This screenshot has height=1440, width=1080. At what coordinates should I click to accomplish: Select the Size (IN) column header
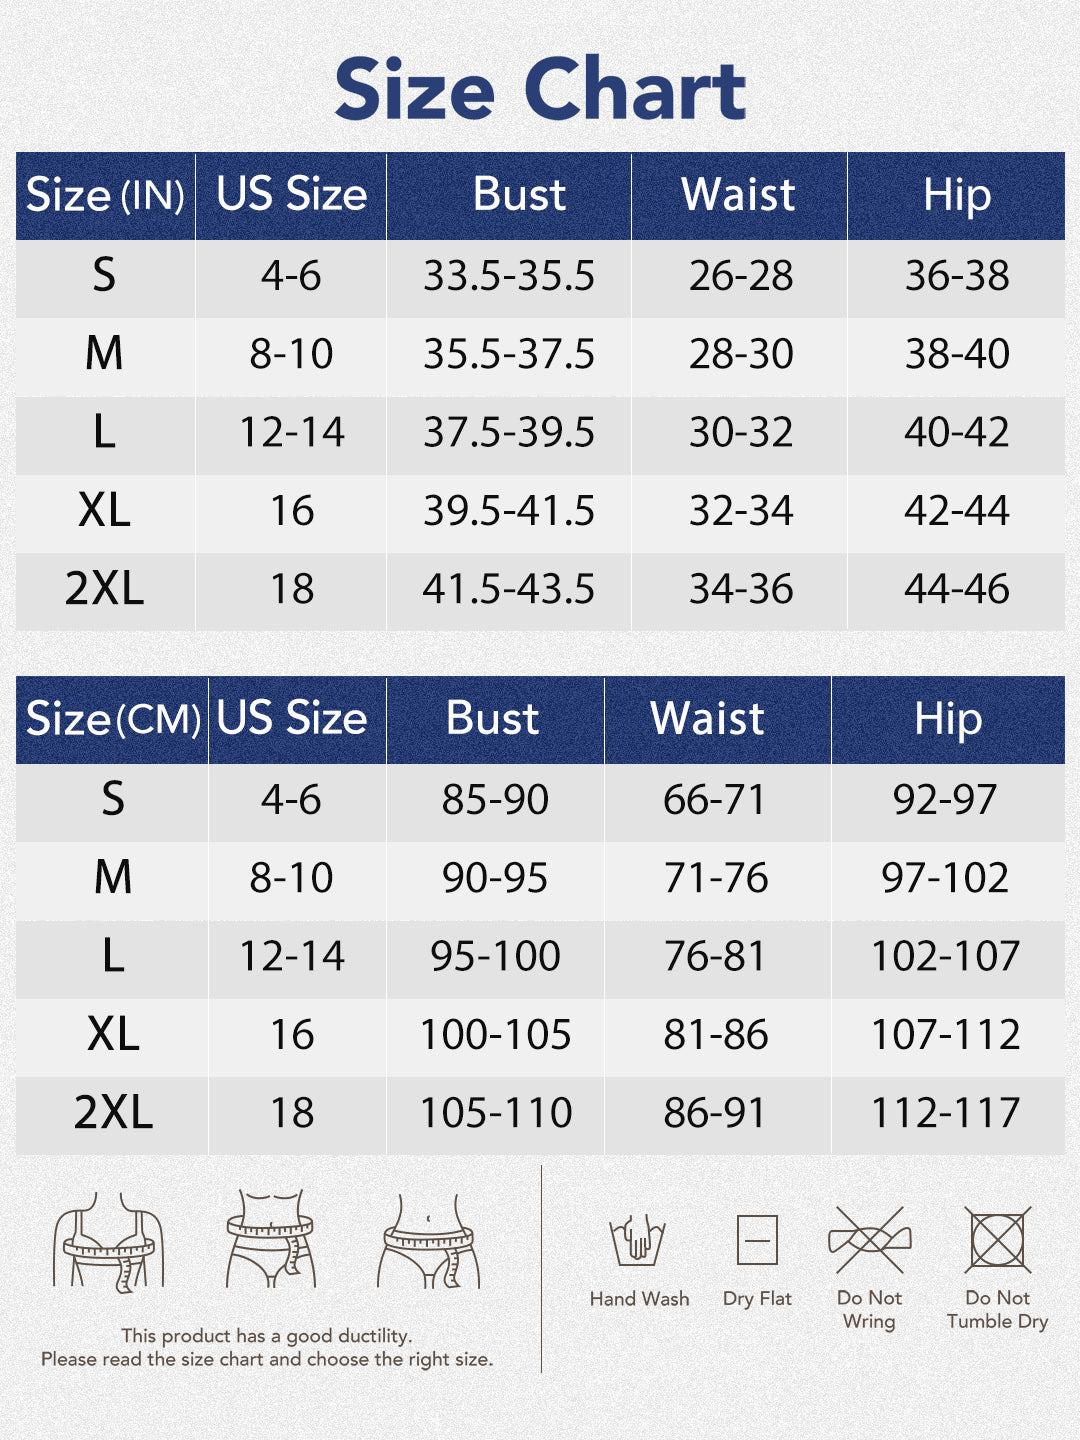105,195
